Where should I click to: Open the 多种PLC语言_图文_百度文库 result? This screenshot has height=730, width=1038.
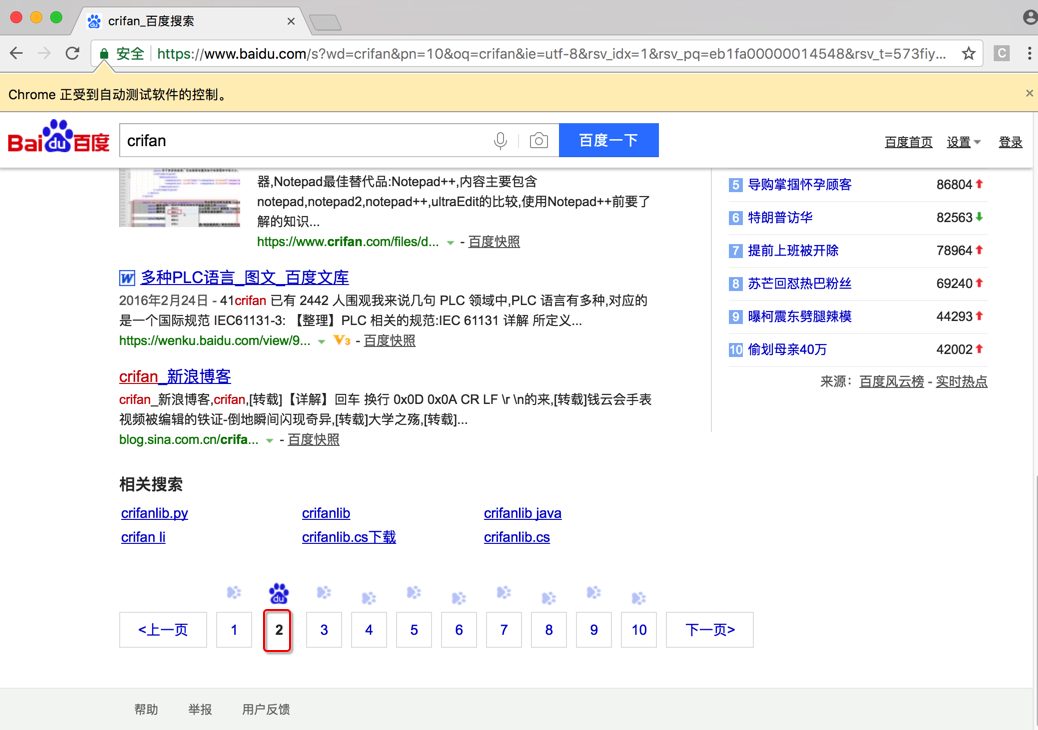pyautogui.click(x=244, y=277)
